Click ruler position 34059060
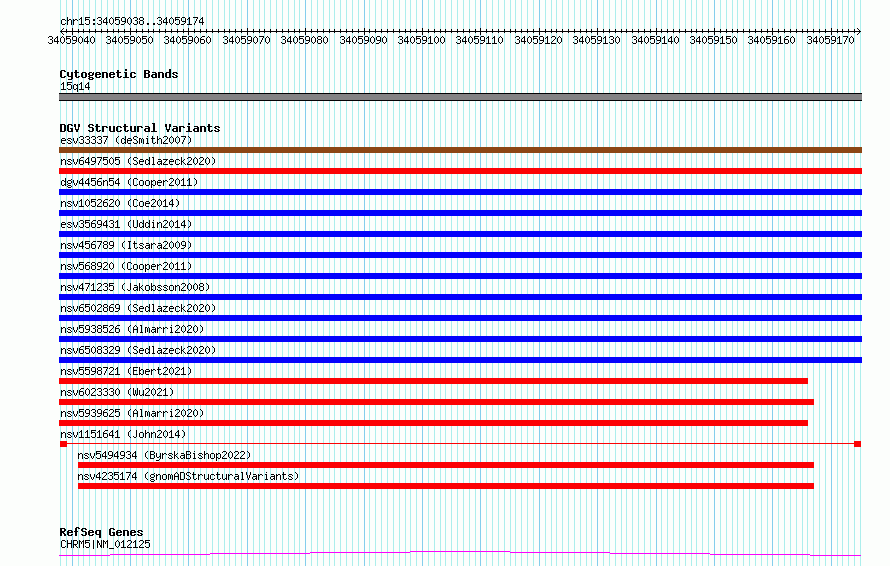This screenshot has height=566, width=890. click(187, 40)
